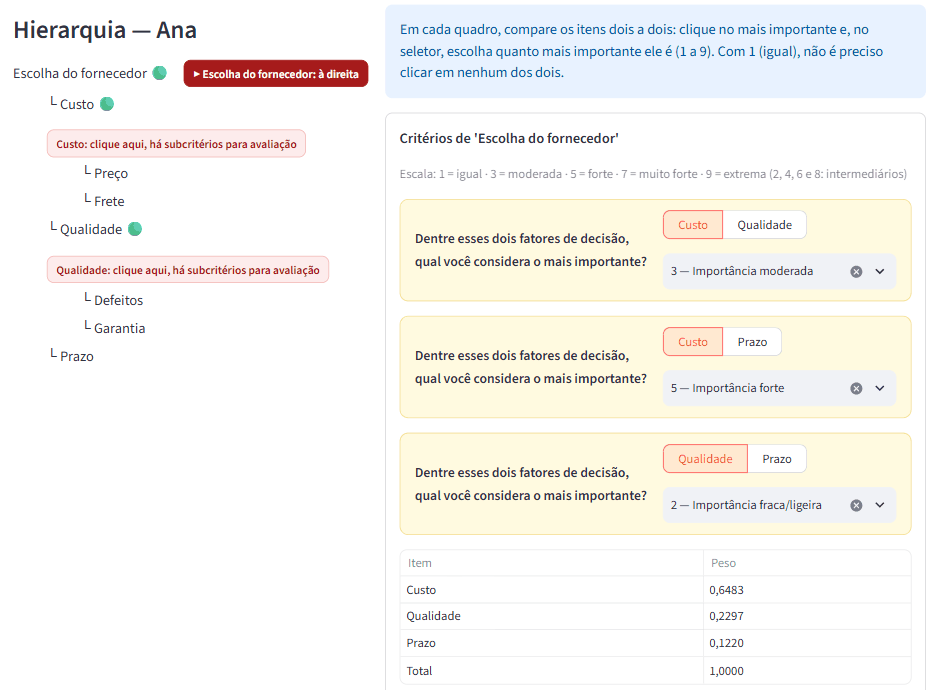Click "Critérios de 'Escolha do fornecedor'" heading
The height and width of the screenshot is (690, 940).
pyautogui.click(x=509, y=138)
